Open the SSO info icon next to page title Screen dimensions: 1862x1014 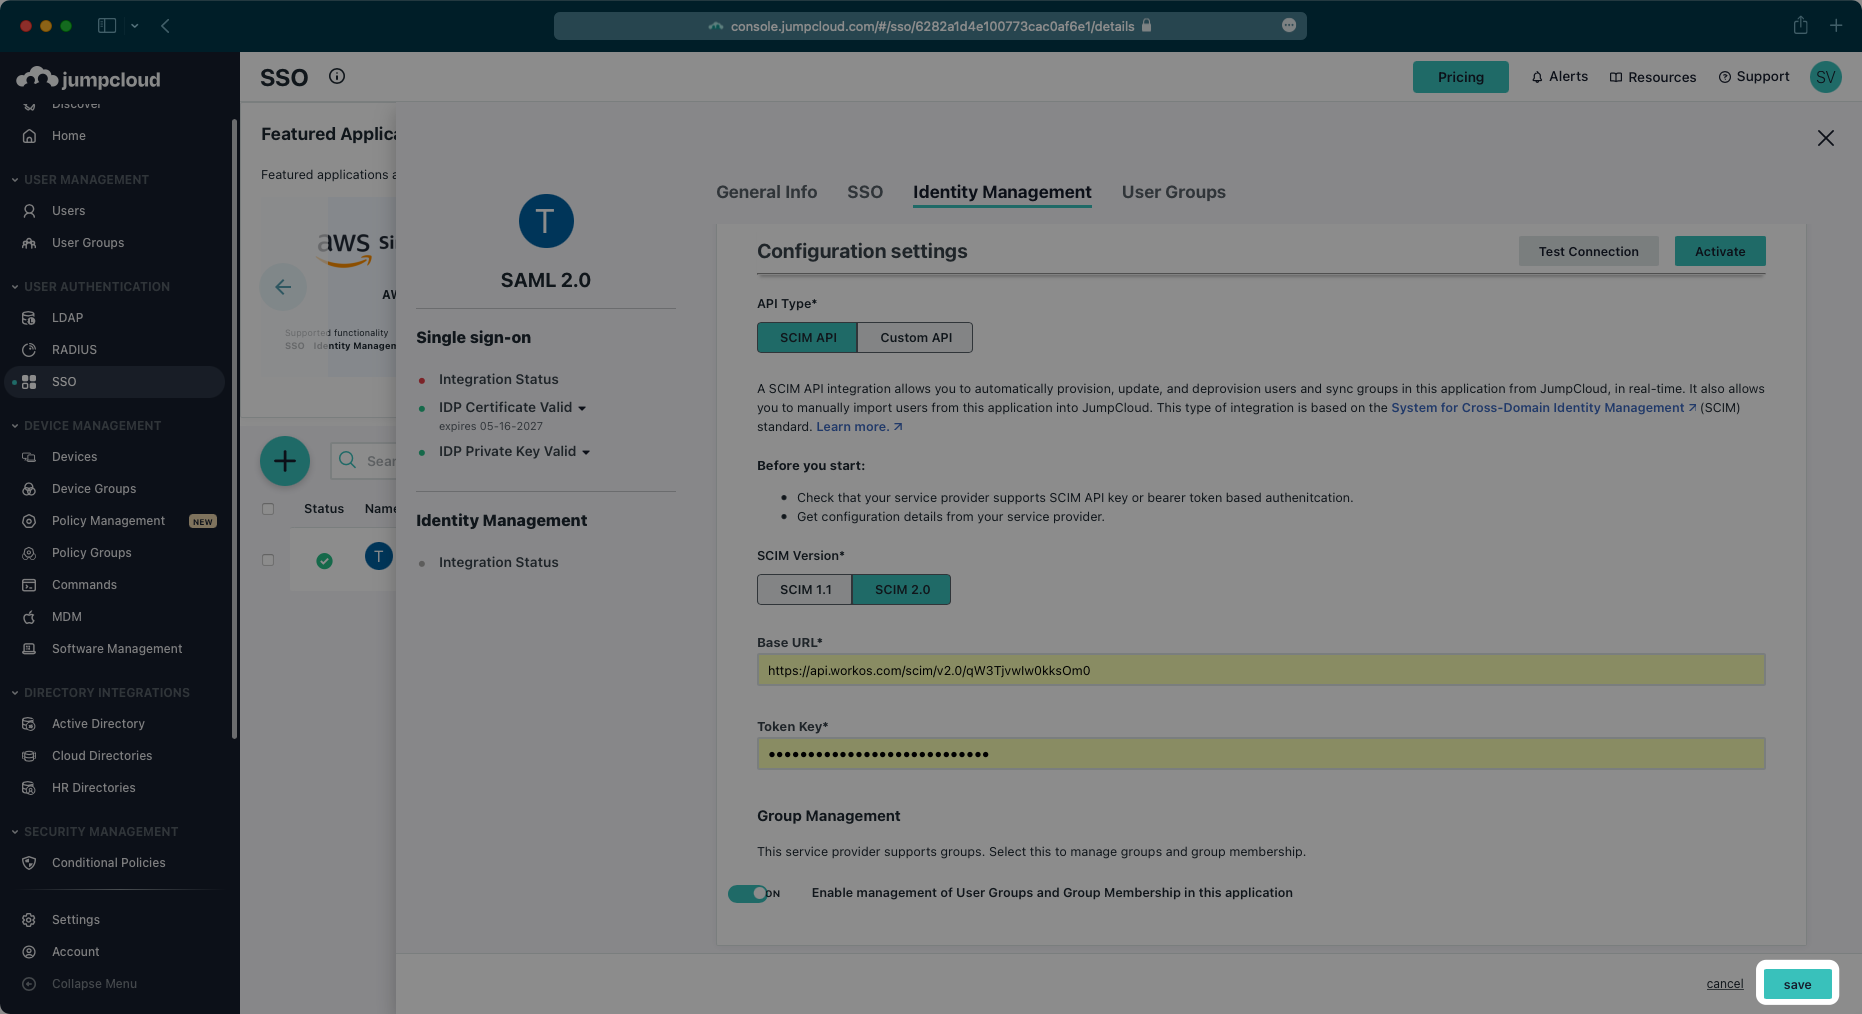[x=336, y=76]
